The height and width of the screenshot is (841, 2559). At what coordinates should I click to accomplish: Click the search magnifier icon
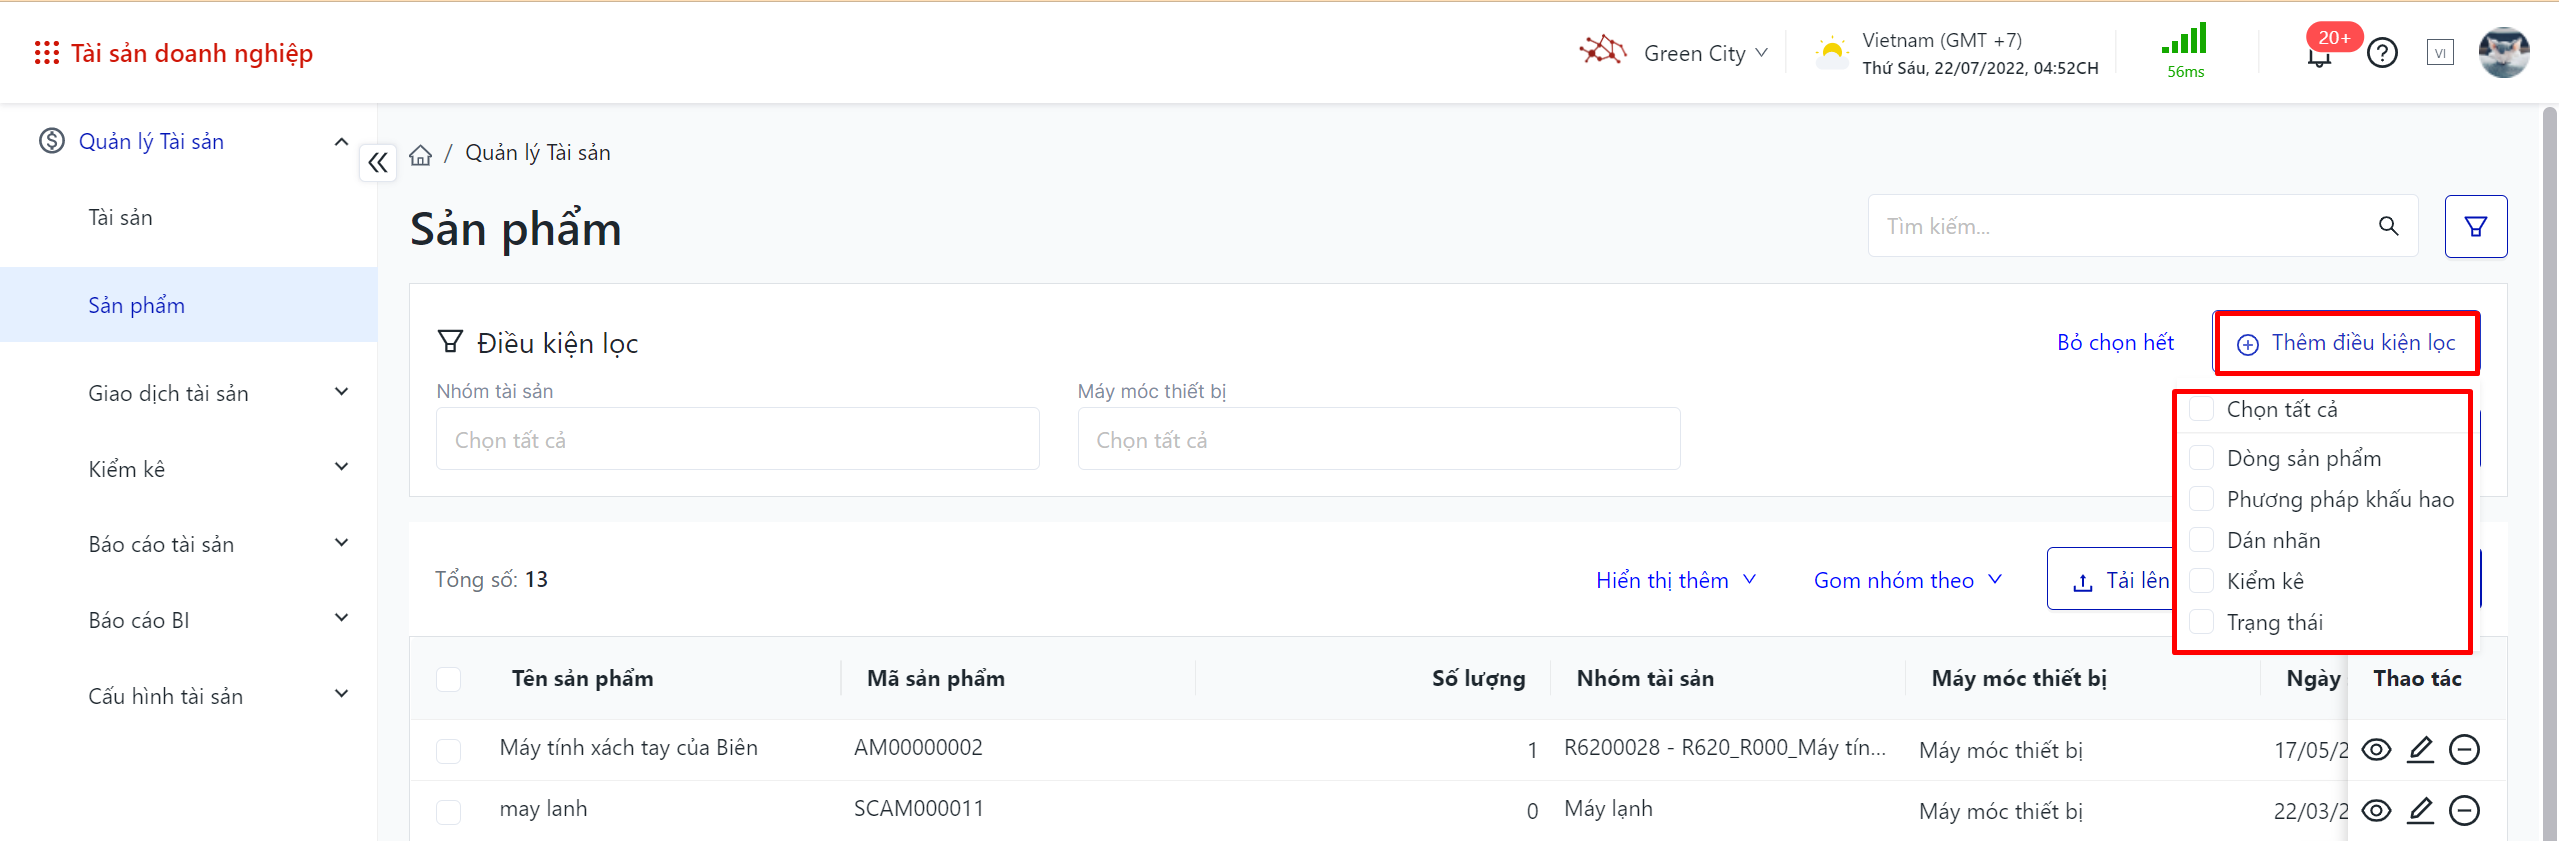(2388, 227)
